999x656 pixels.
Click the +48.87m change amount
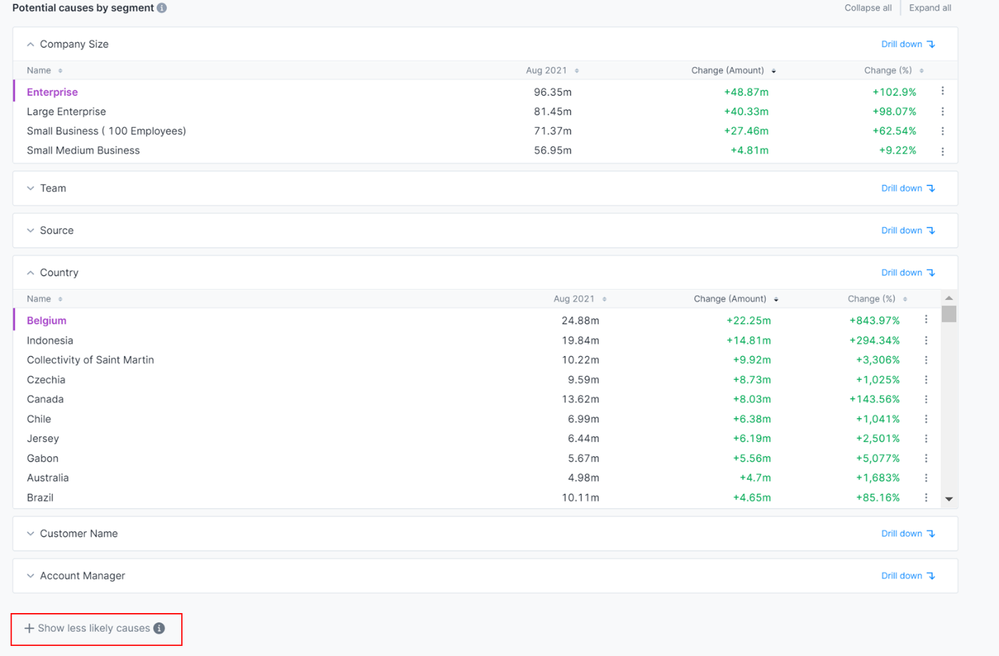click(x=746, y=92)
